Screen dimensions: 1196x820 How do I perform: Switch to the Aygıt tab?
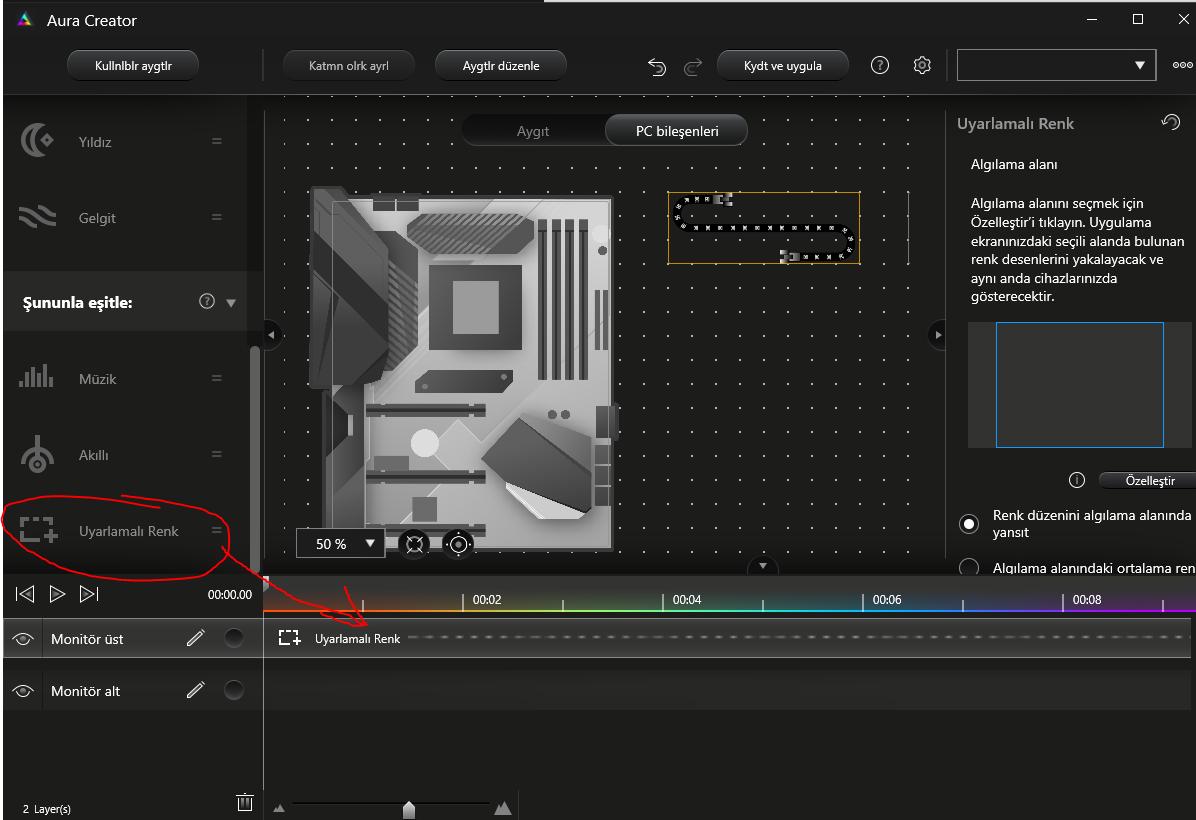click(x=533, y=131)
